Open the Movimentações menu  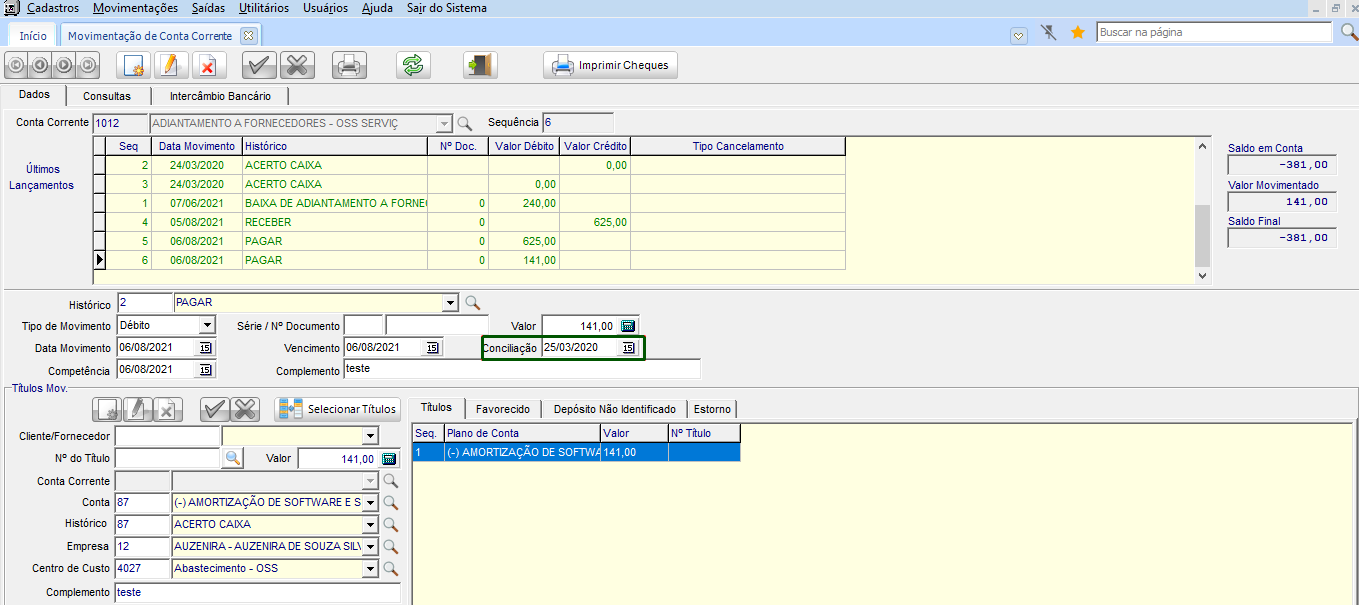click(136, 8)
